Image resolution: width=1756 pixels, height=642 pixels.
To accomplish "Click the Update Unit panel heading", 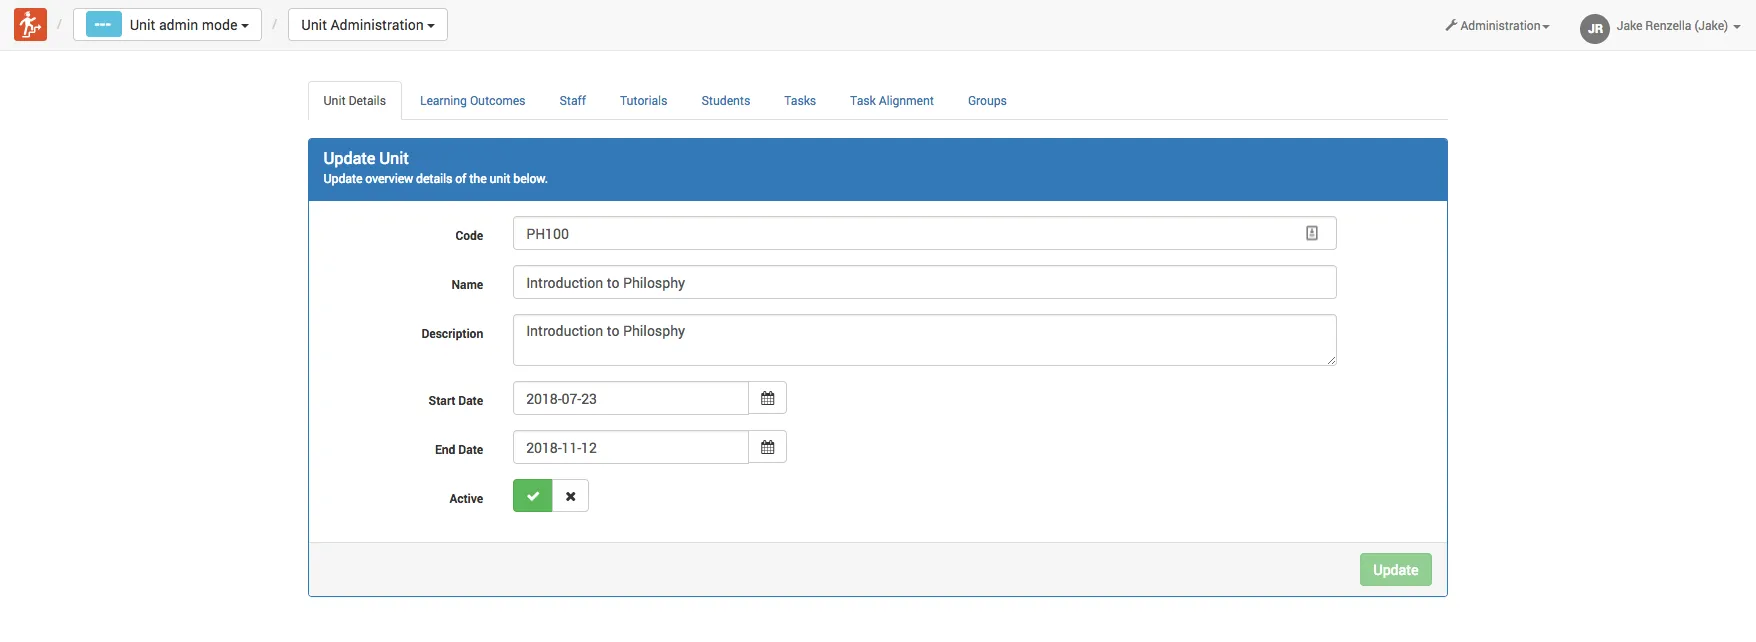I will [x=366, y=158].
